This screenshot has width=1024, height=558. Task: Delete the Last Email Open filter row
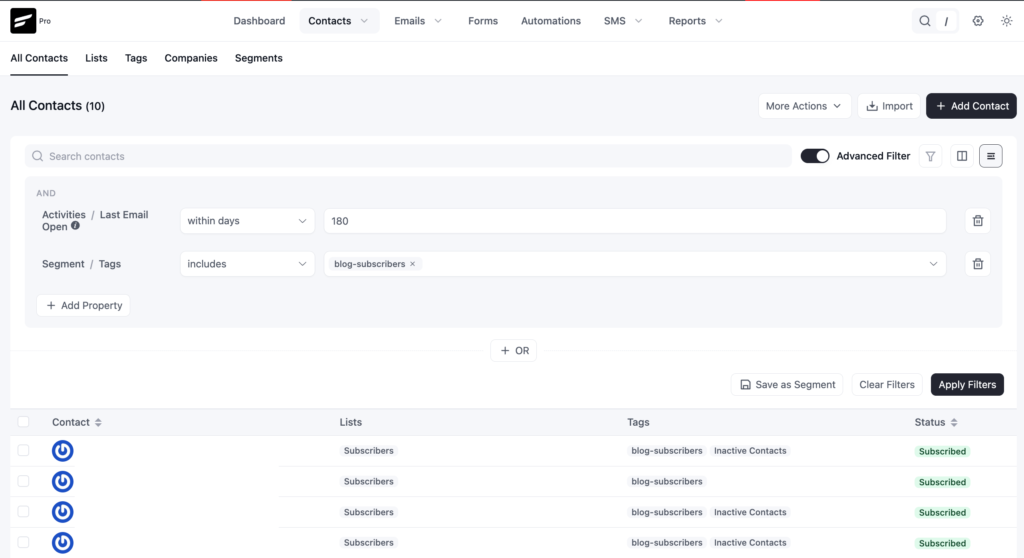[978, 221]
